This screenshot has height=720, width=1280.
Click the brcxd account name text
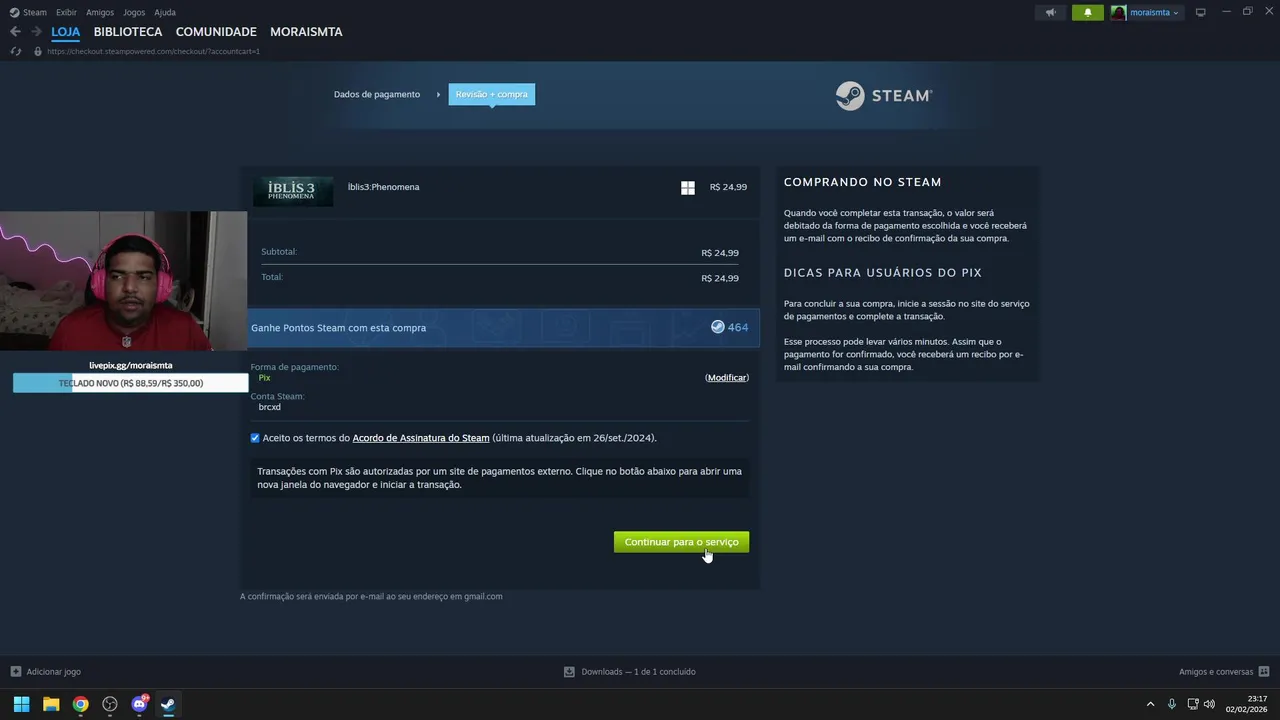coord(269,407)
